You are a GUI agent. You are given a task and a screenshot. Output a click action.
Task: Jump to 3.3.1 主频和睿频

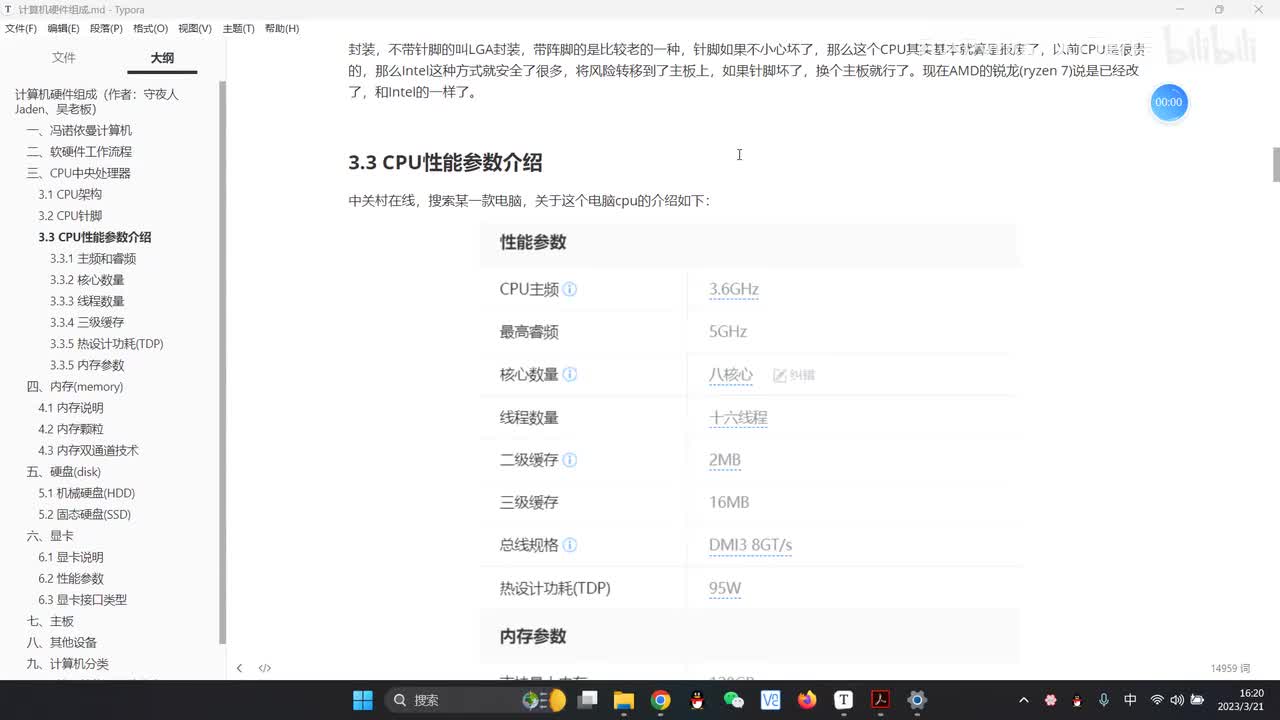(93, 258)
